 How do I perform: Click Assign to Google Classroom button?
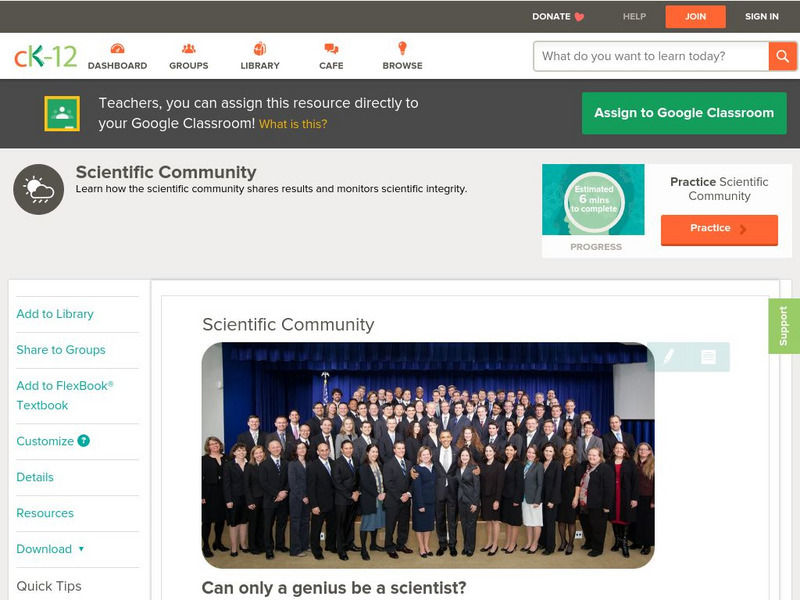coord(684,113)
